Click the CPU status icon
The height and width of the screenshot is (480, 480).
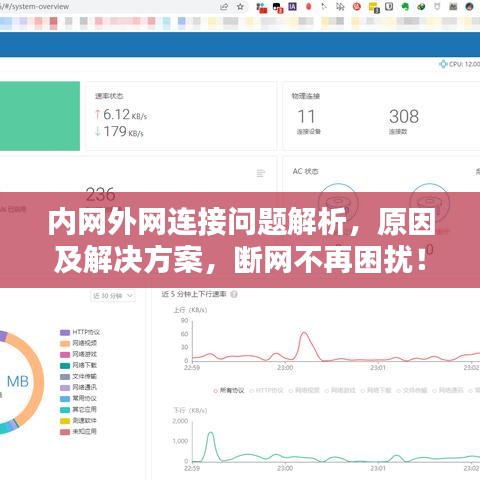[x=443, y=64]
